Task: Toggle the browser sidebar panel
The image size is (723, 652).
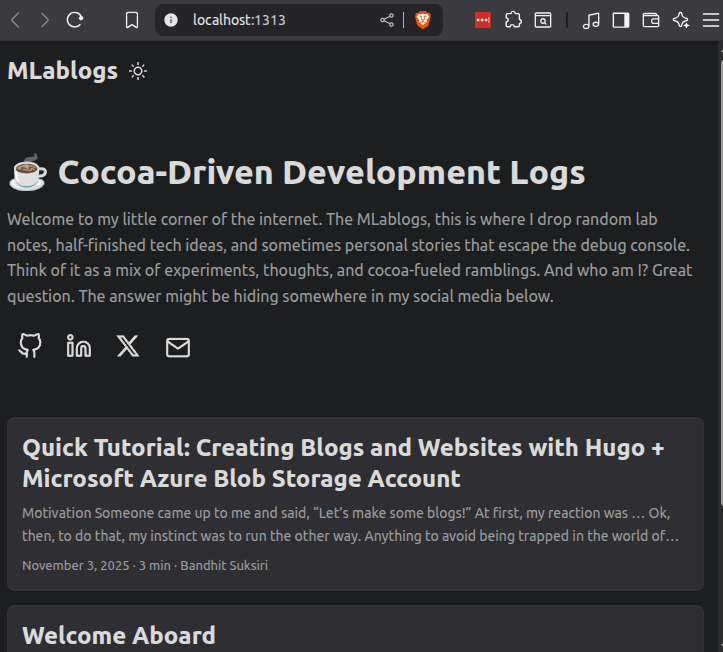Action: click(x=621, y=20)
